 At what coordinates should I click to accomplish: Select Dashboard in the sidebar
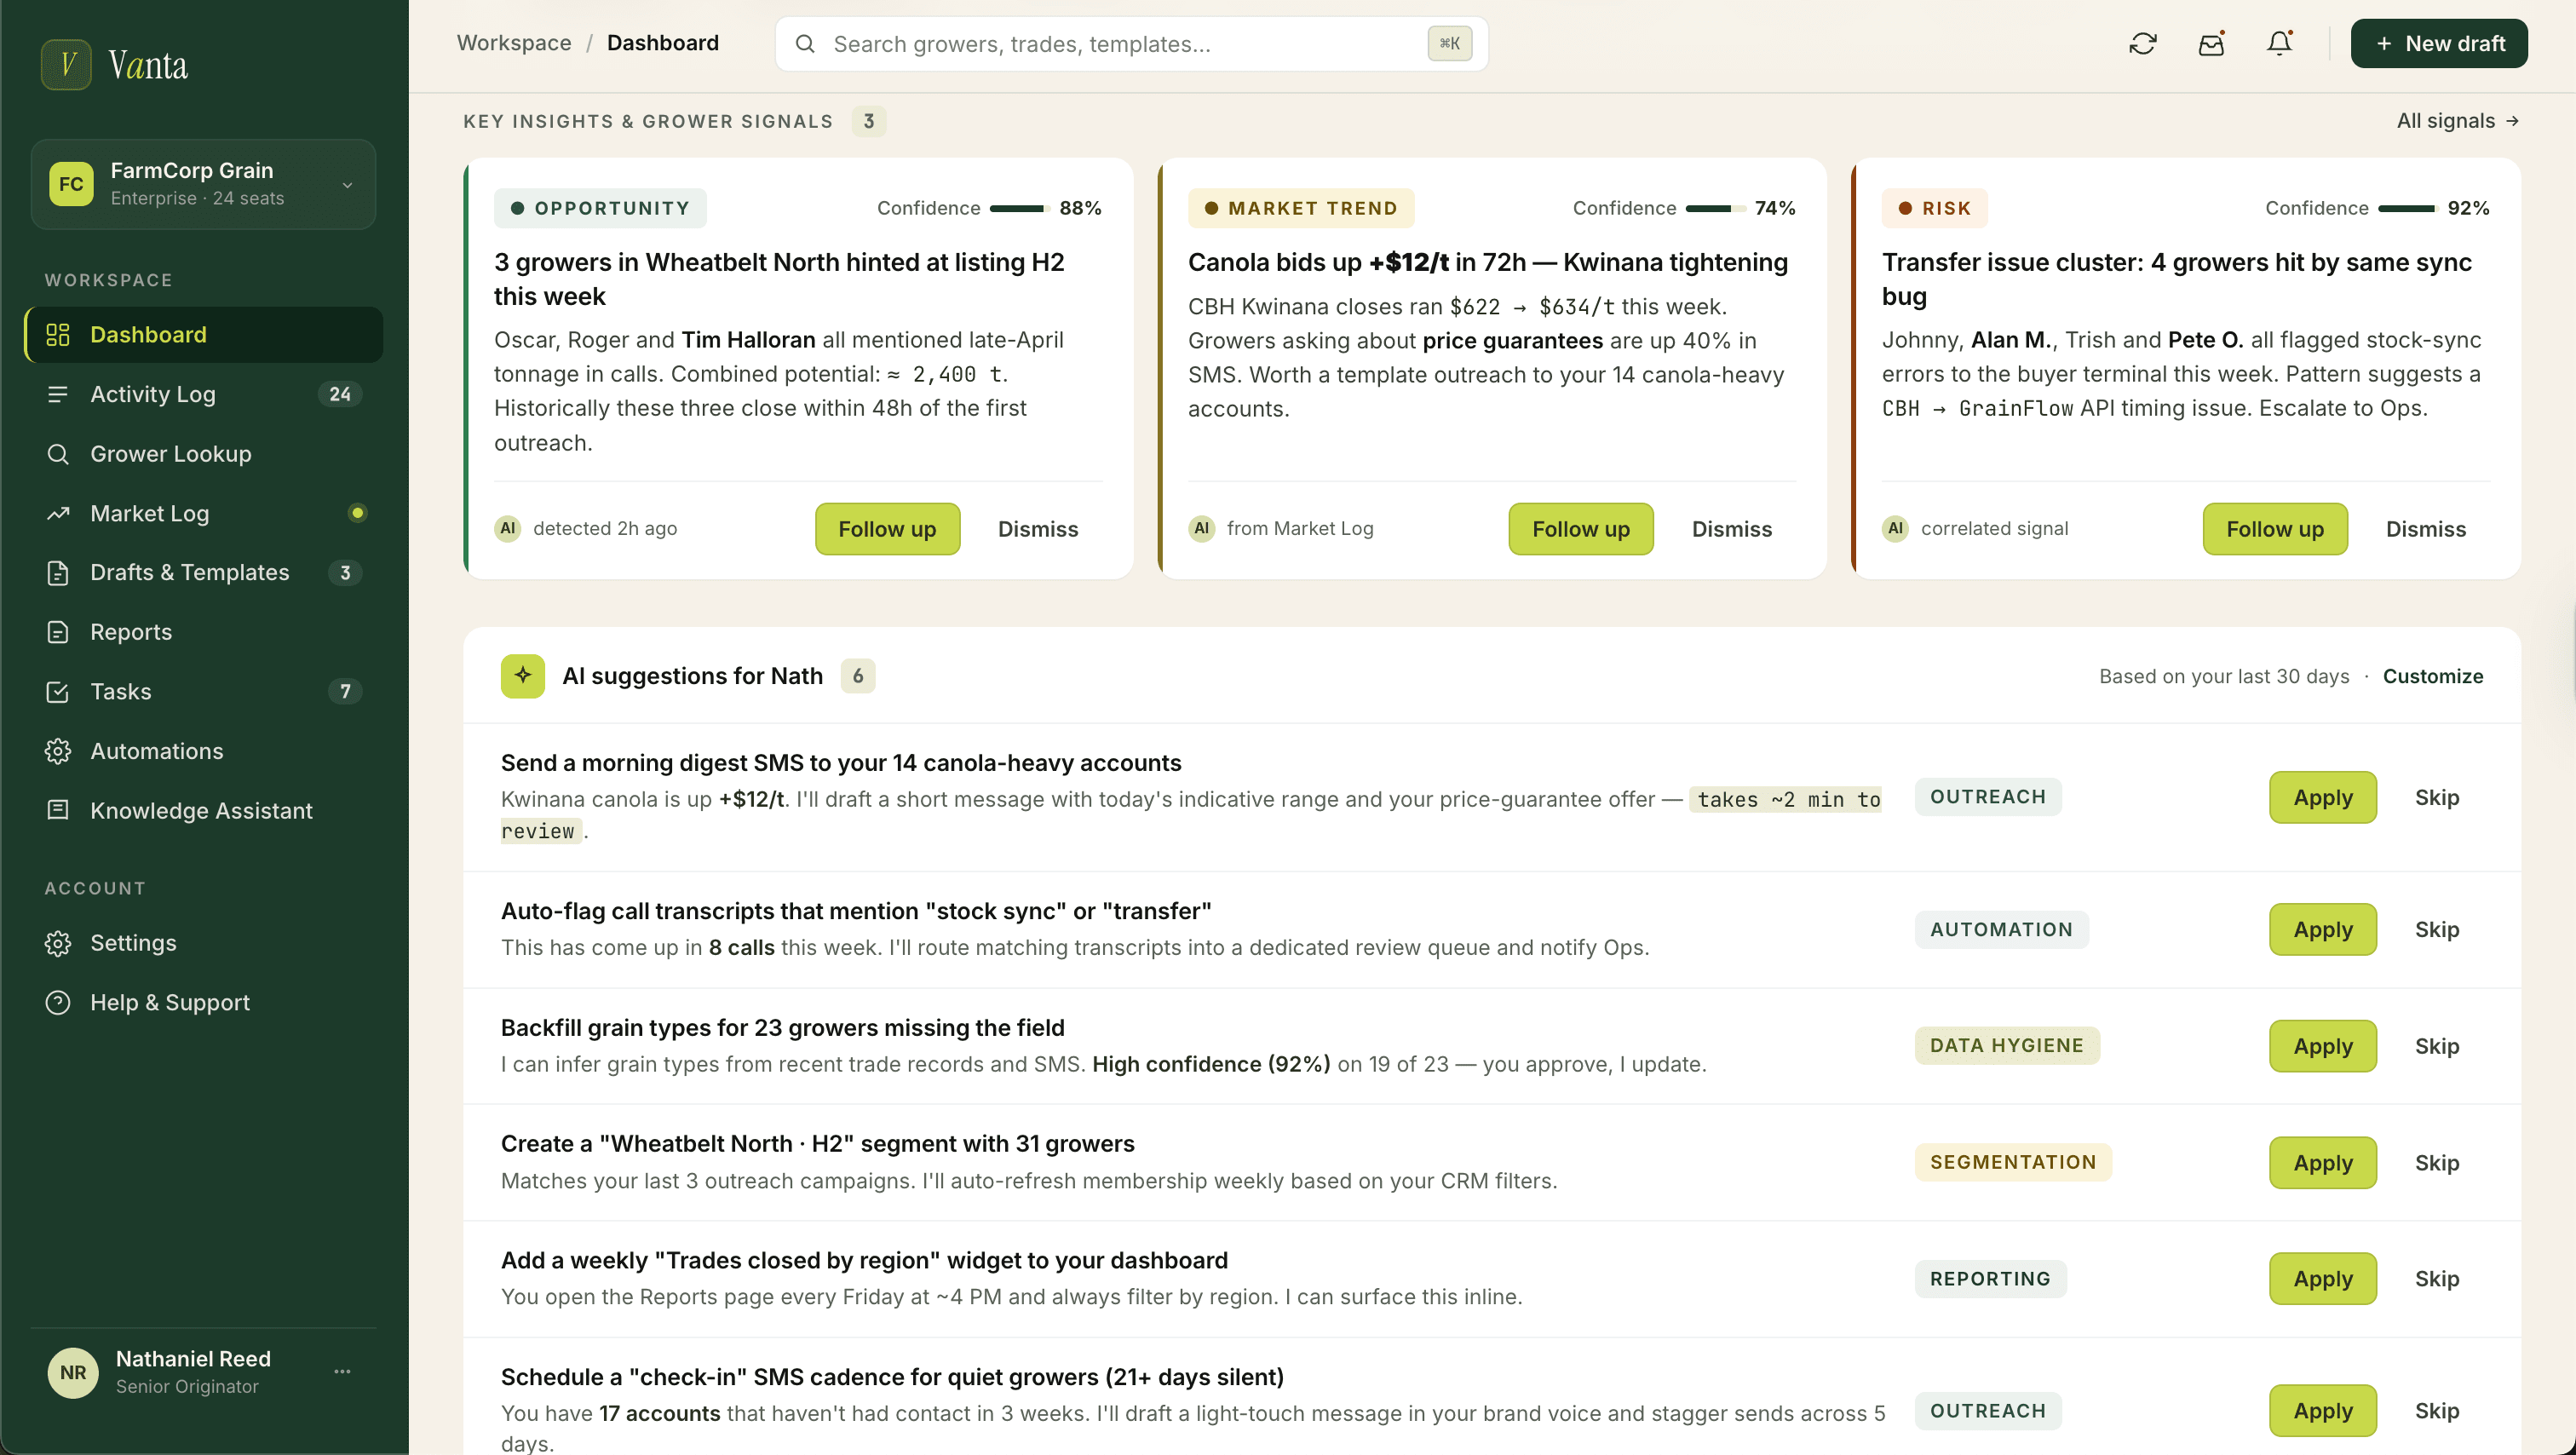point(148,334)
